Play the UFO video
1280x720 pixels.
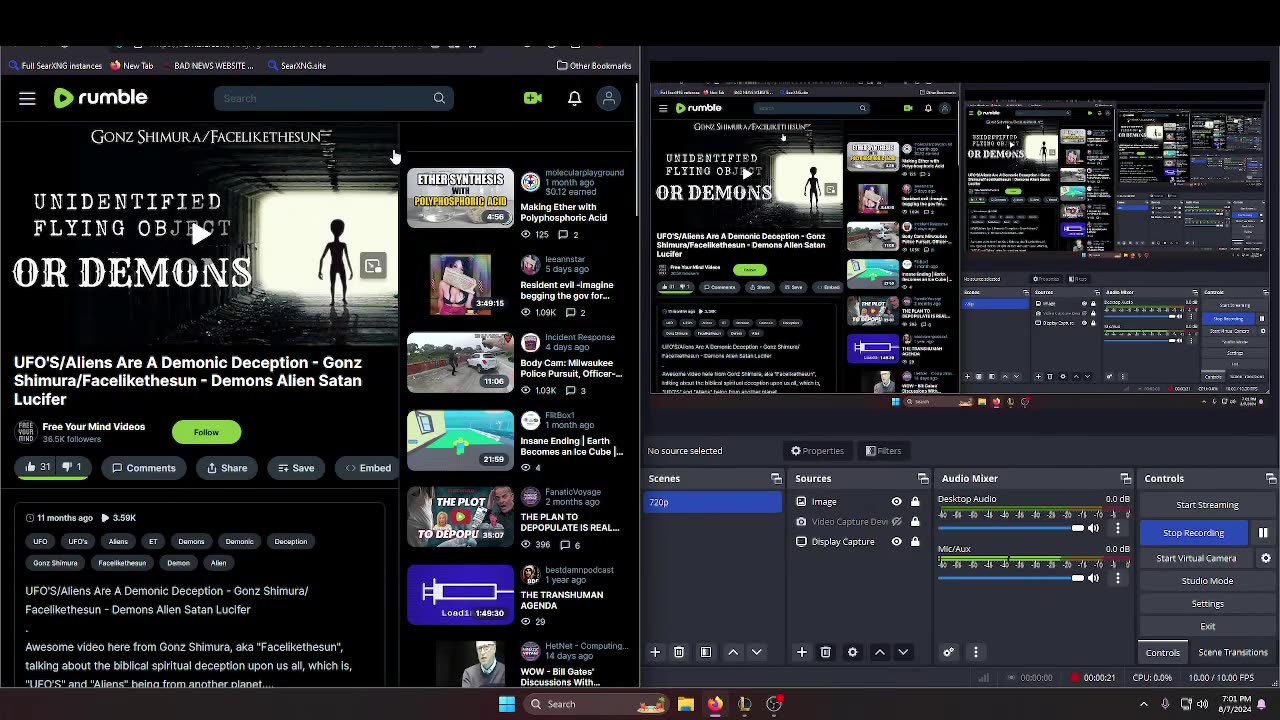click(x=200, y=234)
